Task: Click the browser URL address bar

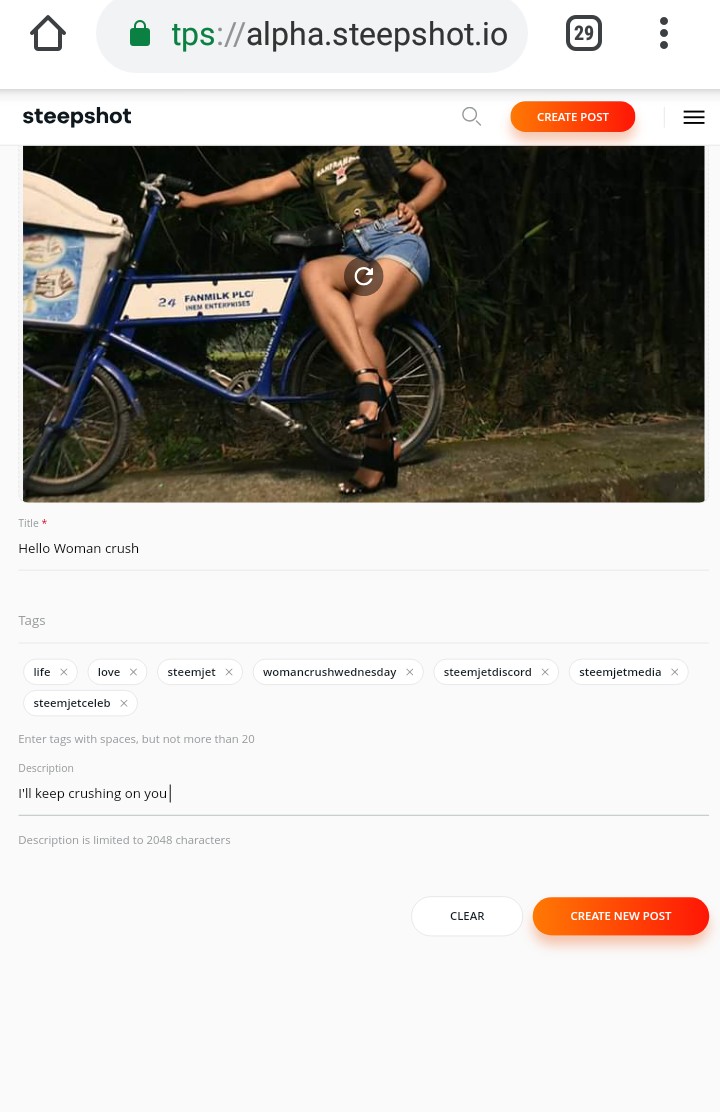Action: point(312,34)
